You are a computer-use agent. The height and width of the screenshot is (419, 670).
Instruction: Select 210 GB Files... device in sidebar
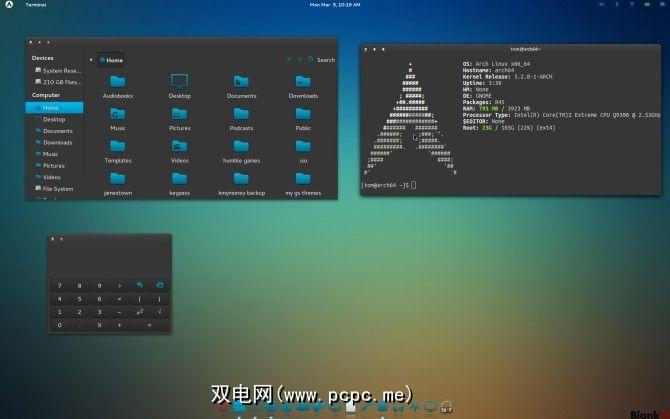pyautogui.click(x=58, y=82)
